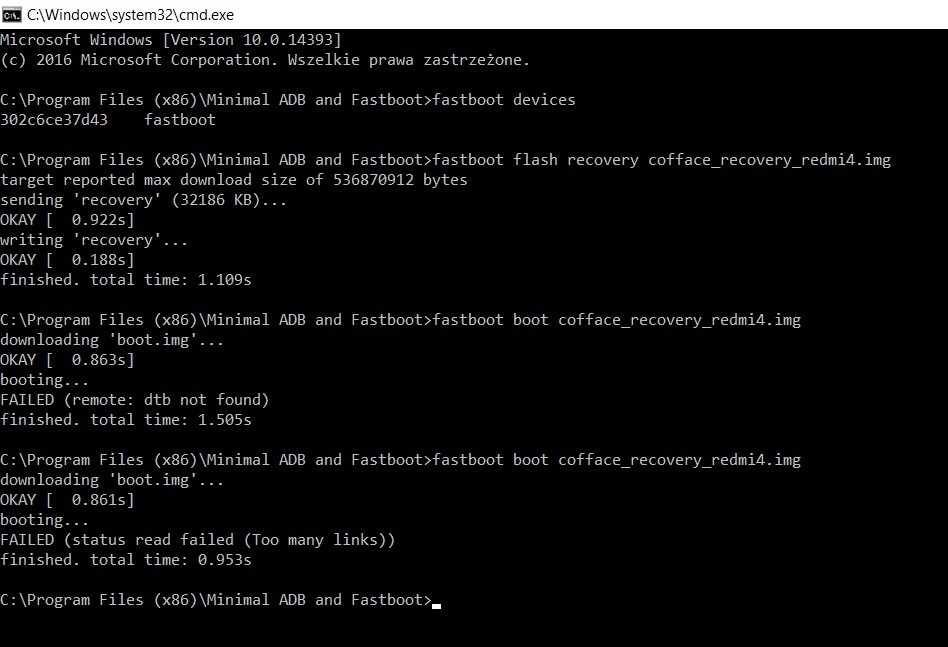
Task: Click the "OKAY [ 0.863s]" status line
Action: (67, 360)
